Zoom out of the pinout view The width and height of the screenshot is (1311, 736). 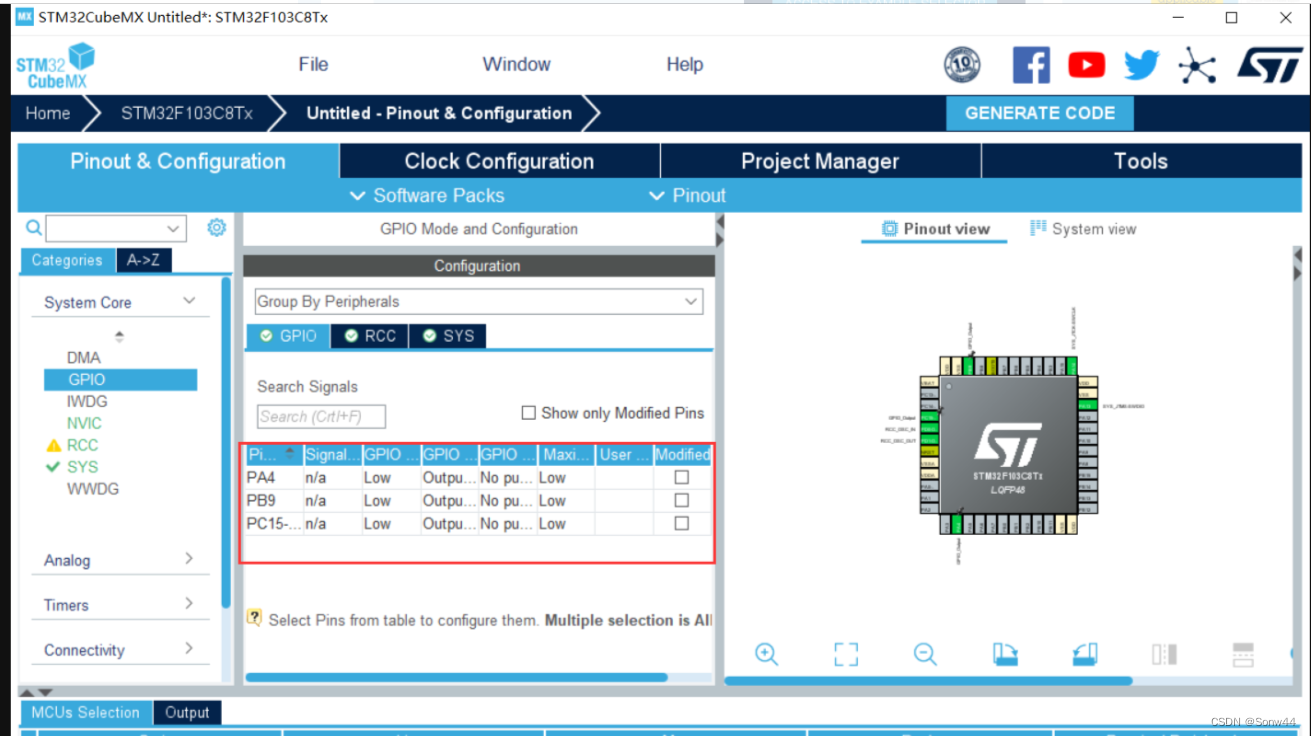tap(925, 654)
